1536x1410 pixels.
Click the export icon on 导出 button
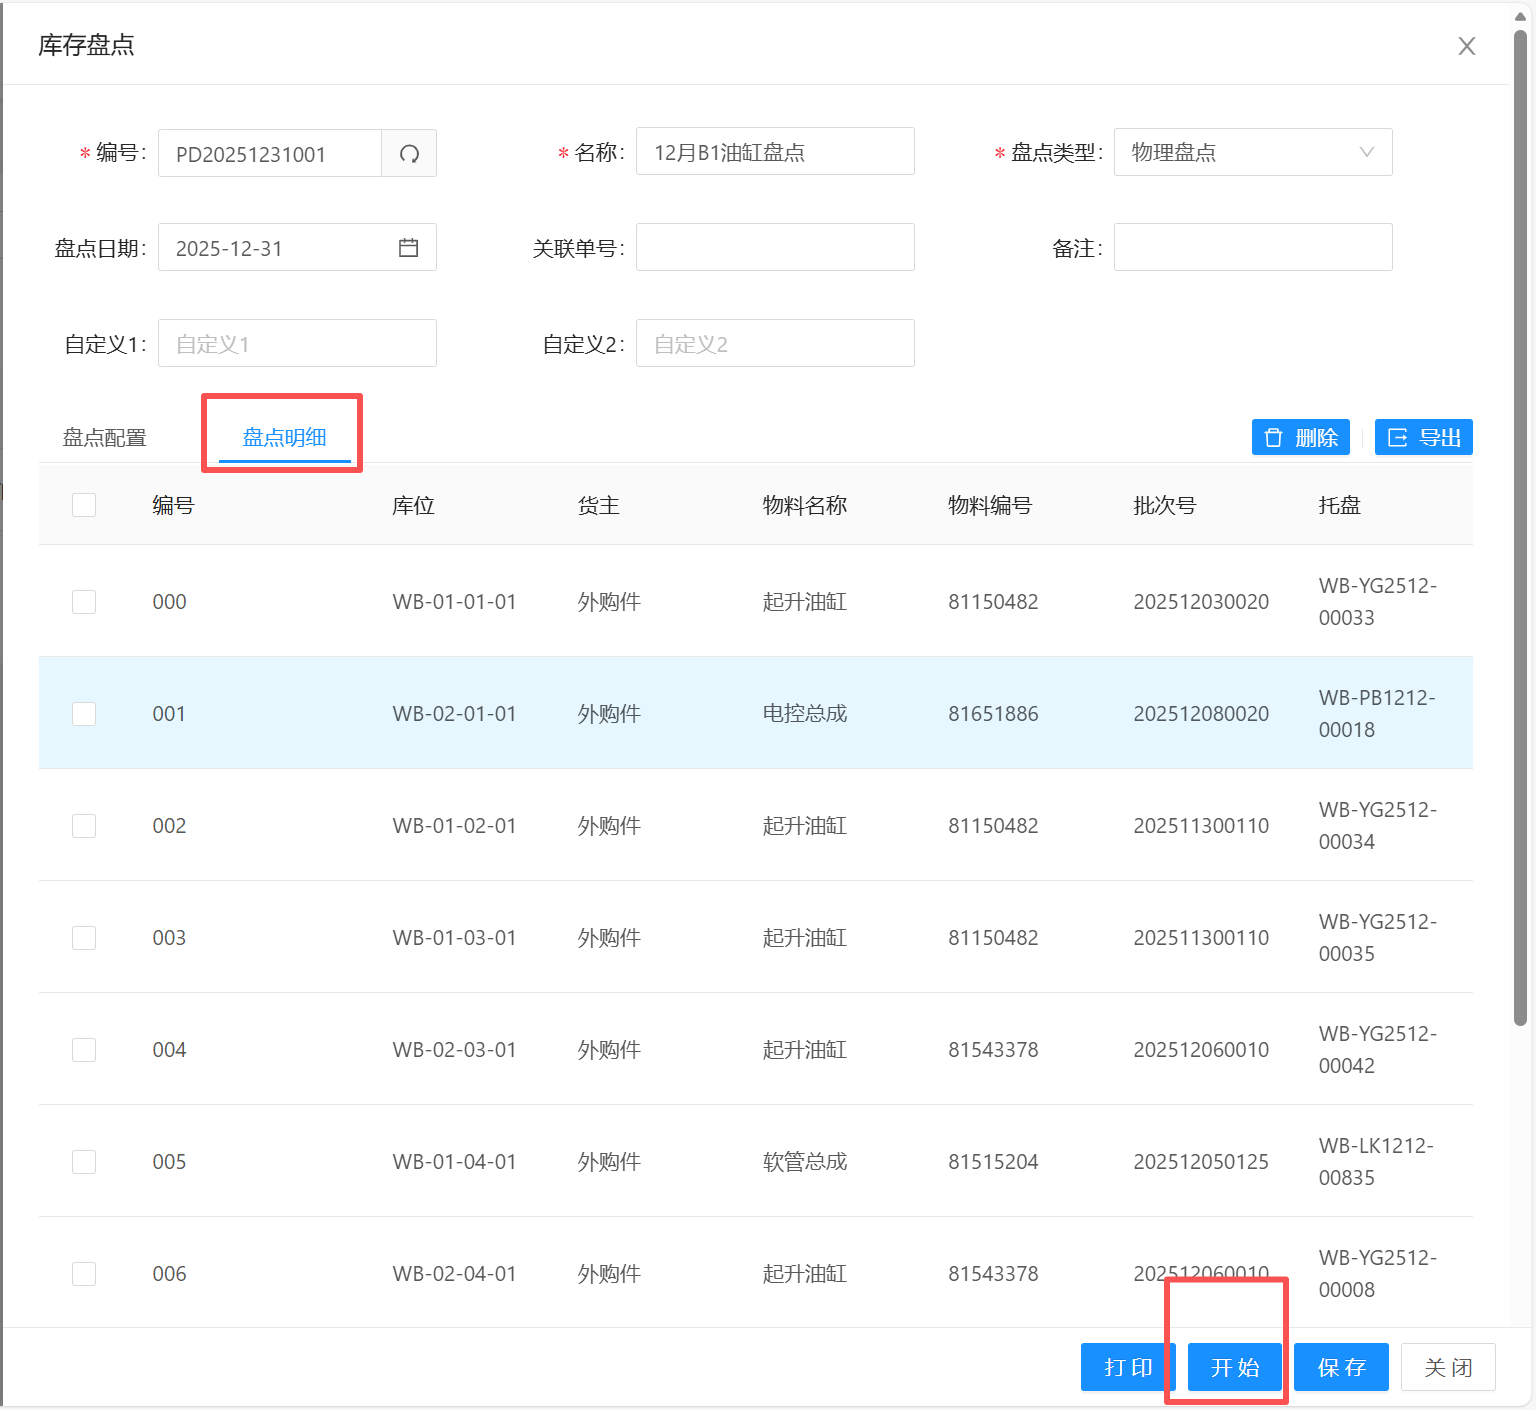pyautogui.click(x=1397, y=438)
